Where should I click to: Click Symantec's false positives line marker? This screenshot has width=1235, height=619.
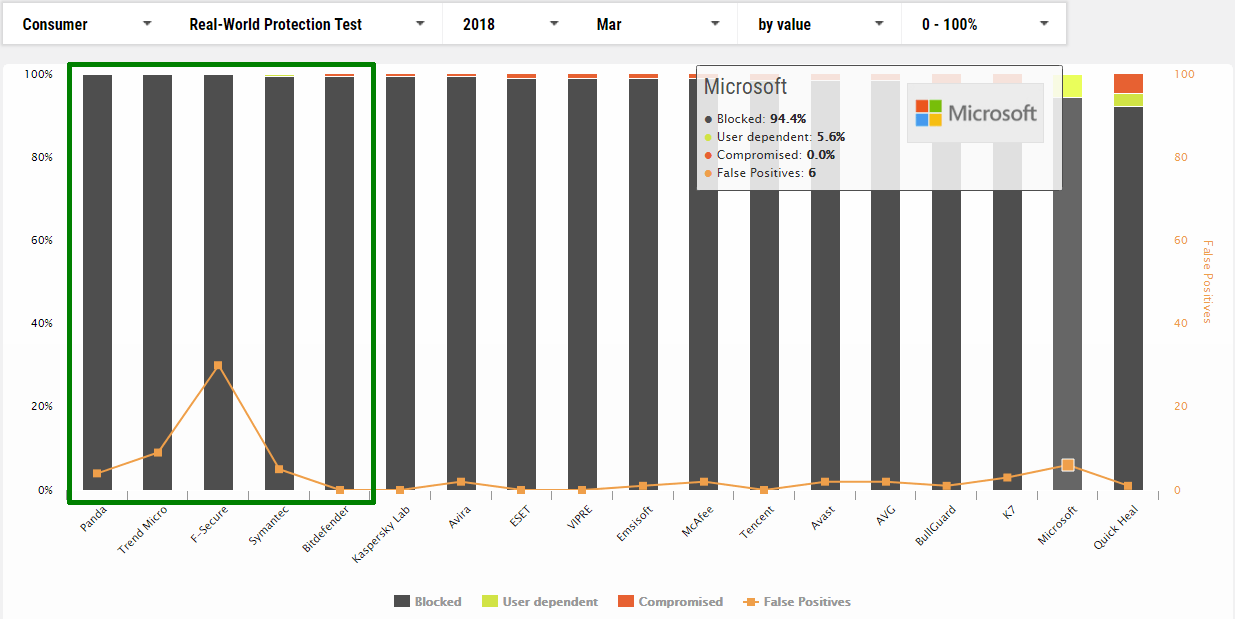point(279,469)
